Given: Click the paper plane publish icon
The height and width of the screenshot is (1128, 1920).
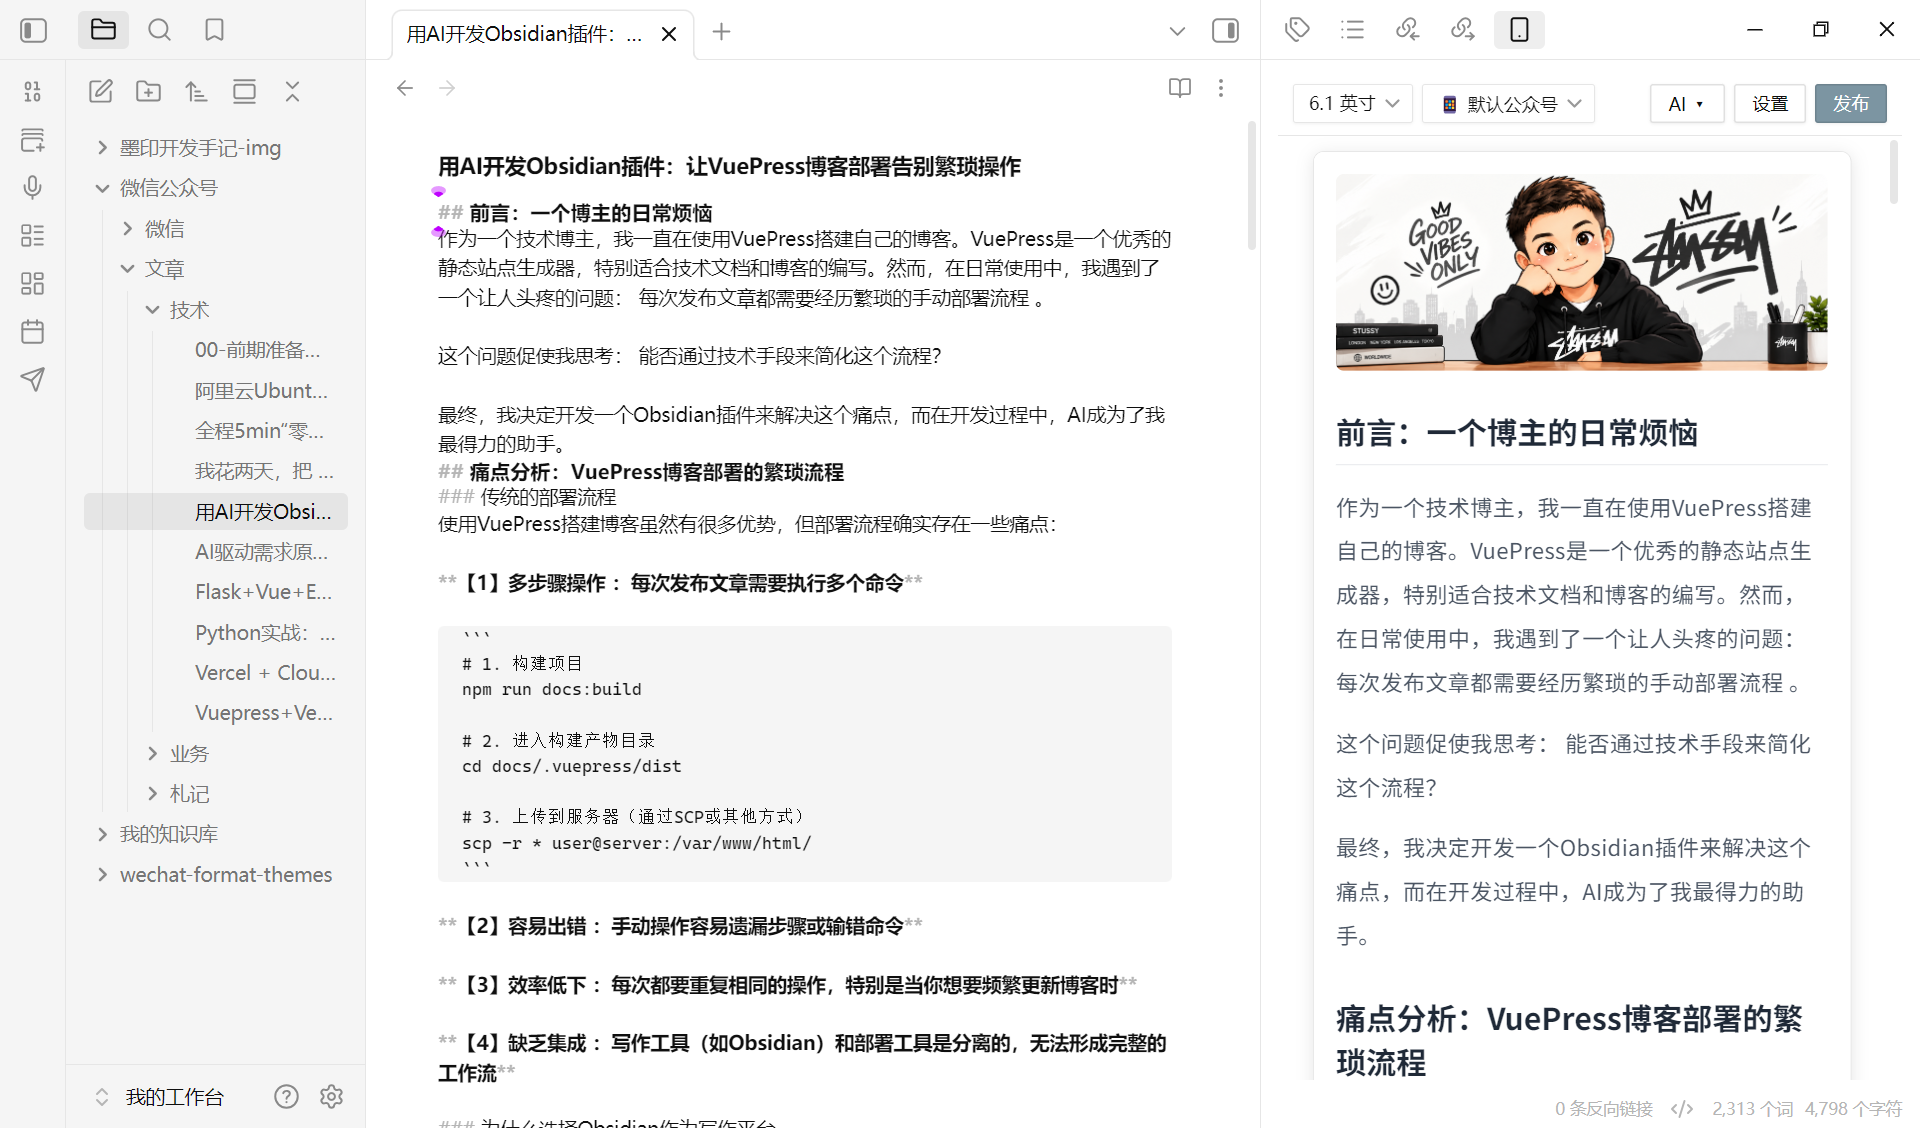Looking at the screenshot, I should (32, 379).
